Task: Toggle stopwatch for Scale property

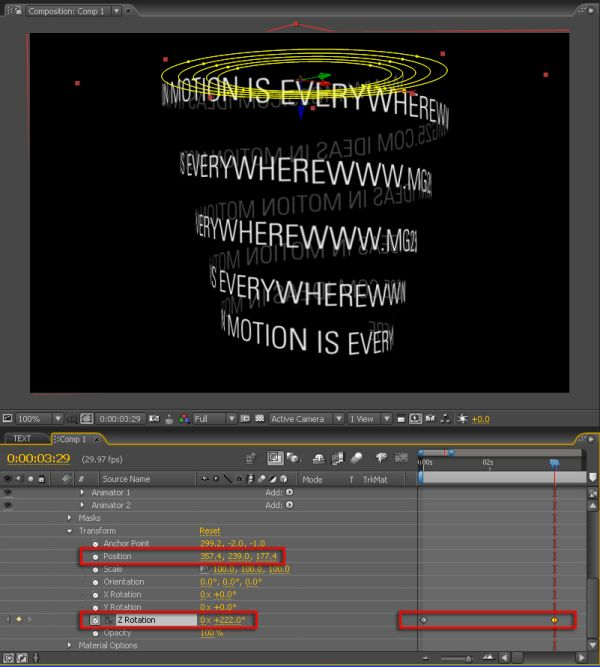Action: [x=95, y=569]
